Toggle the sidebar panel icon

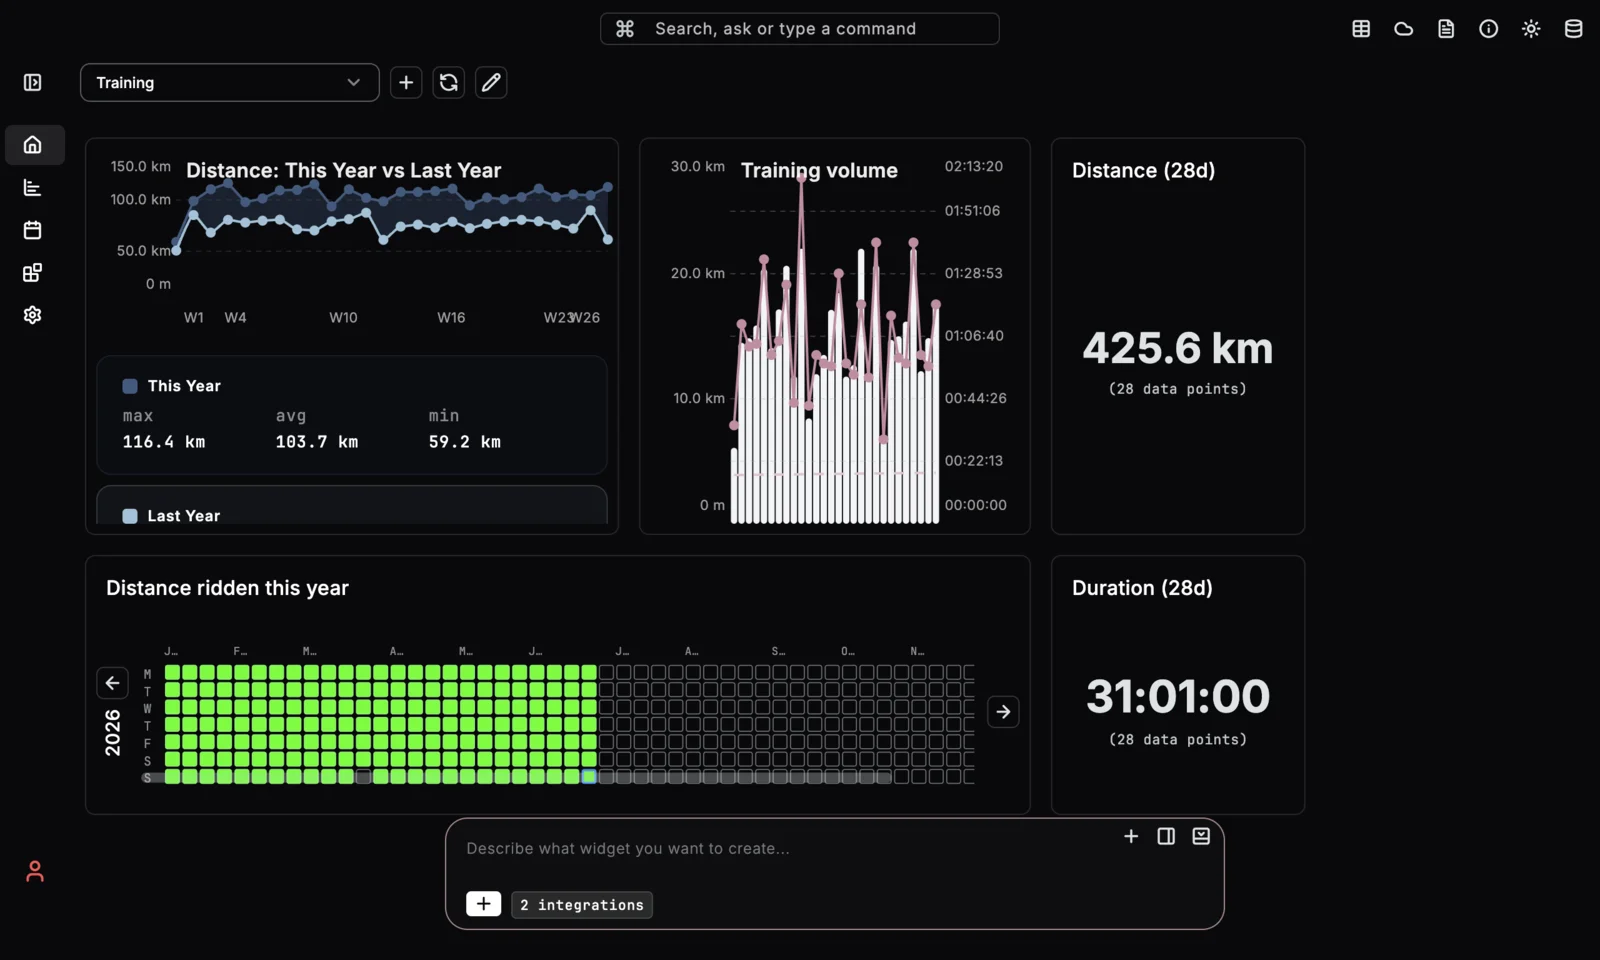click(x=33, y=82)
